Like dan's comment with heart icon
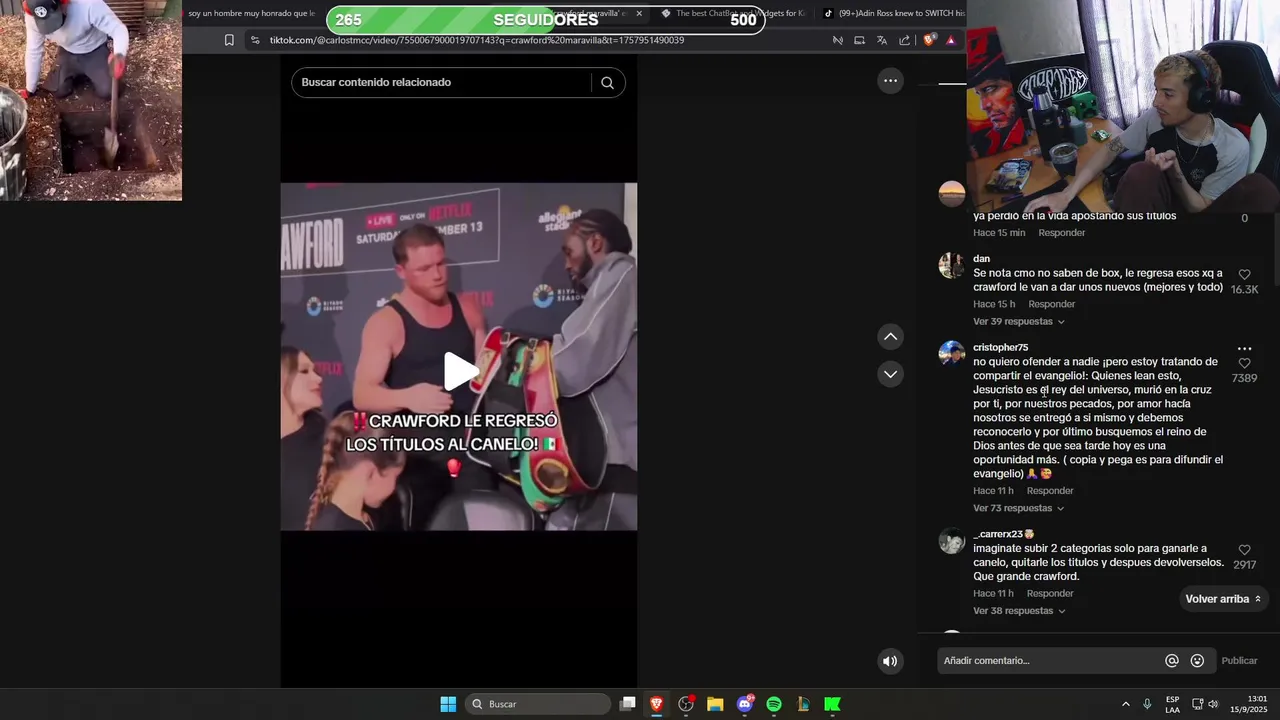The height and width of the screenshot is (720, 1280). (x=1244, y=274)
